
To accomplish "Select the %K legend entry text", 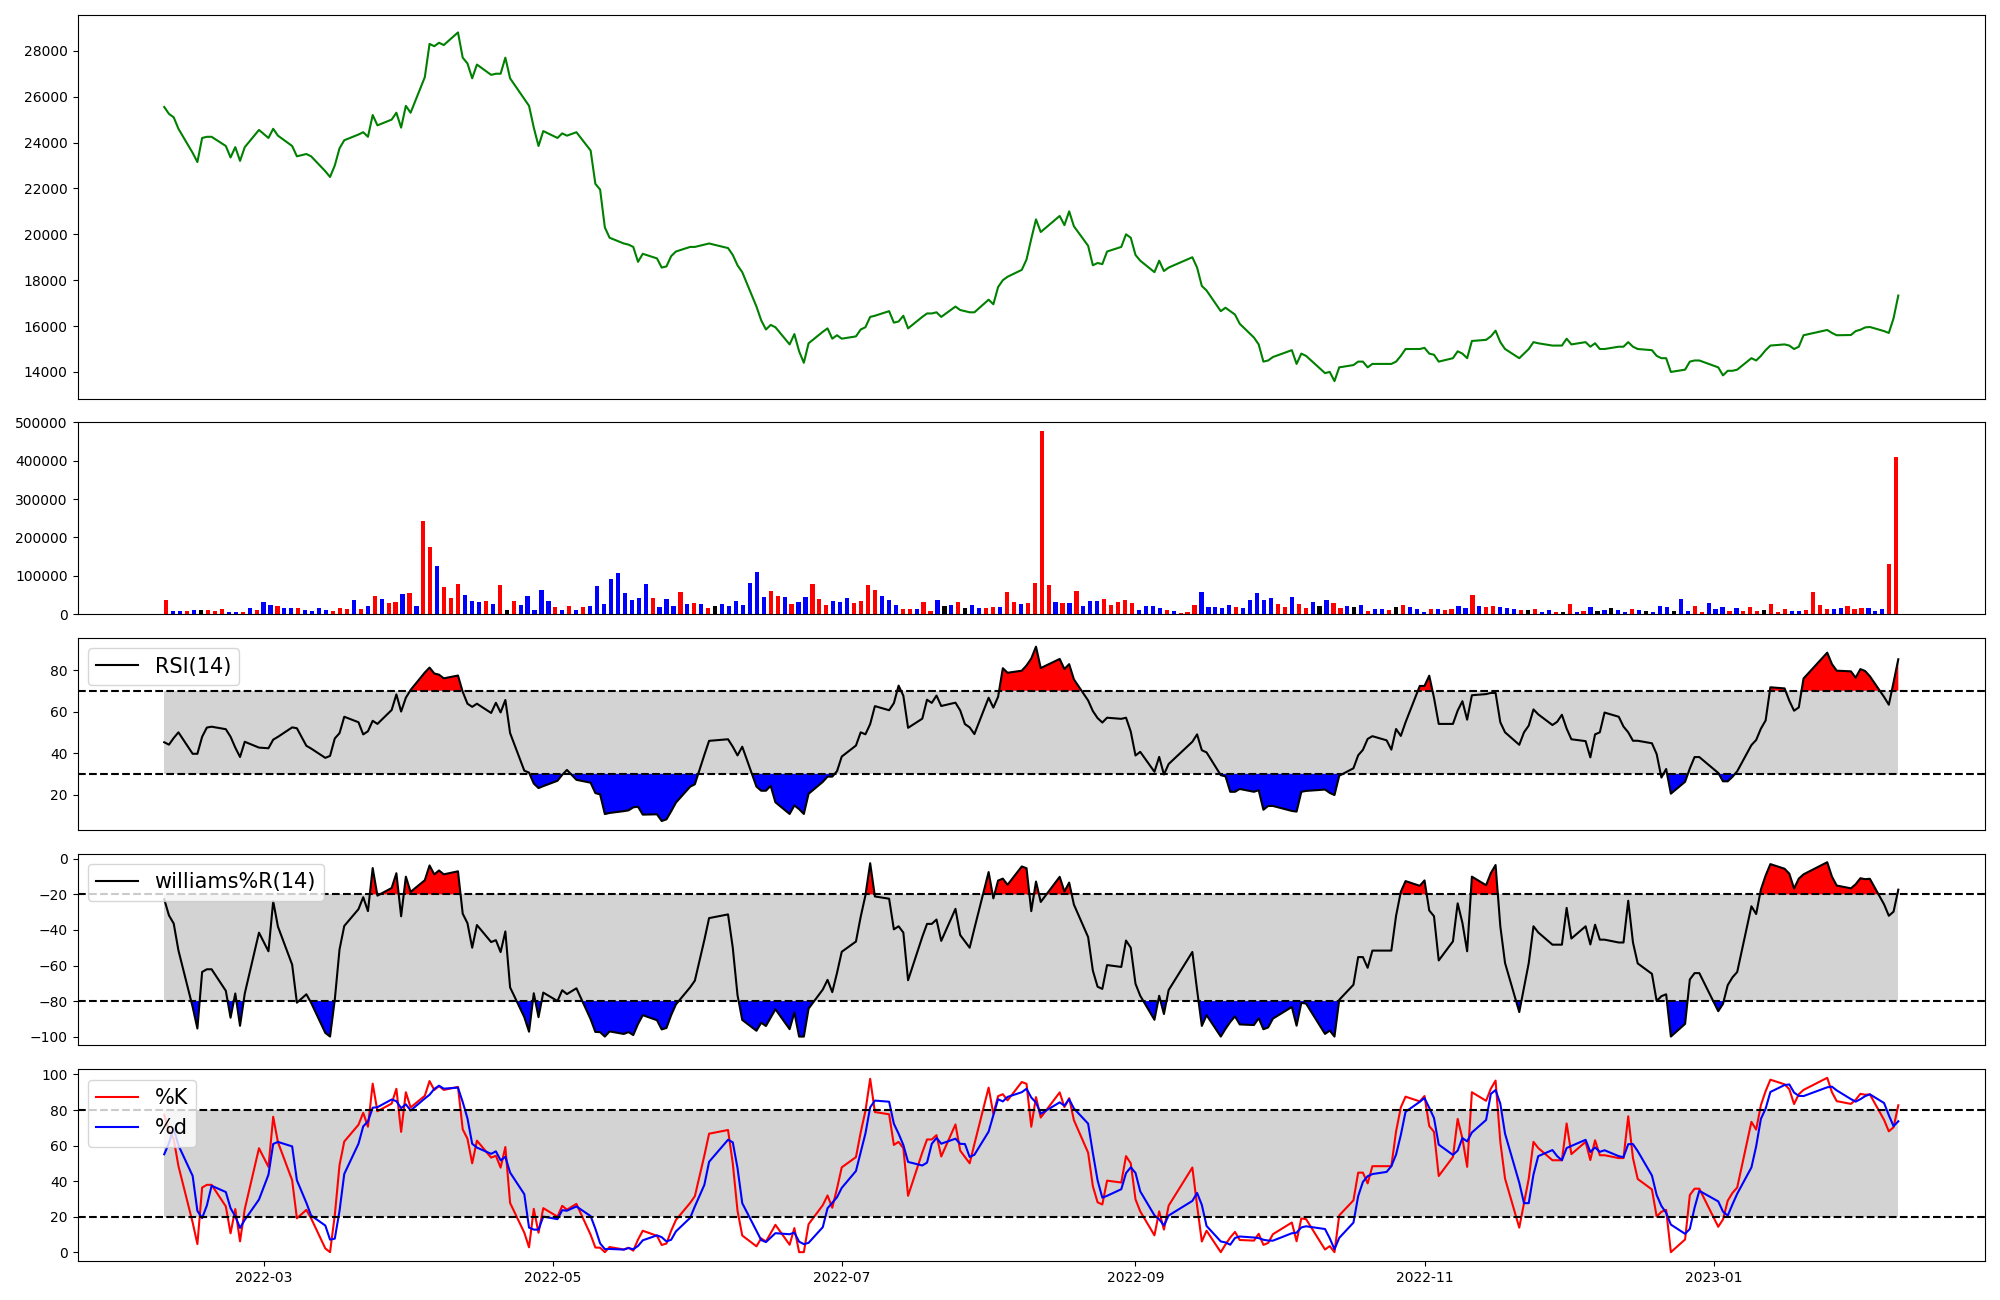I will [171, 1097].
